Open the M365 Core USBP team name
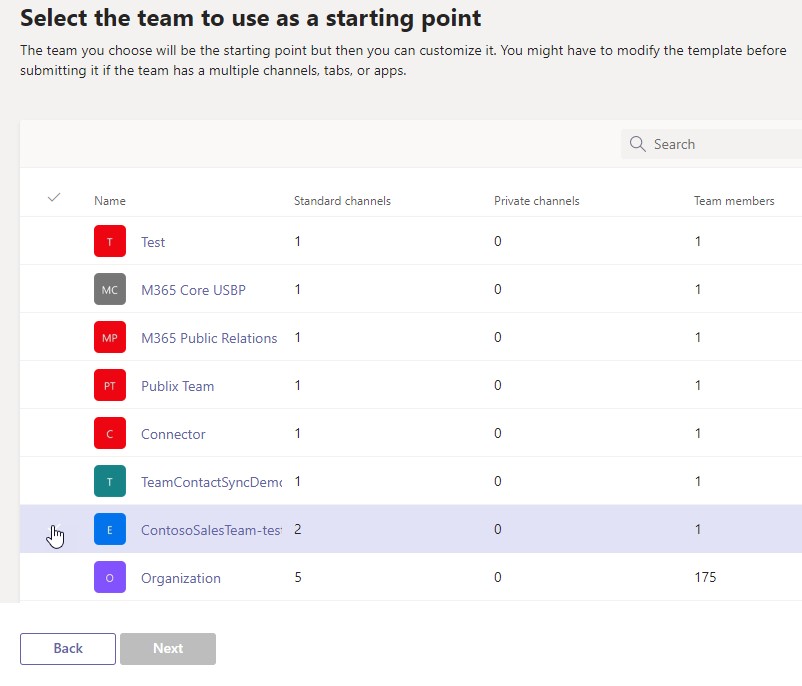The image size is (802, 686). pyautogui.click(x=193, y=290)
